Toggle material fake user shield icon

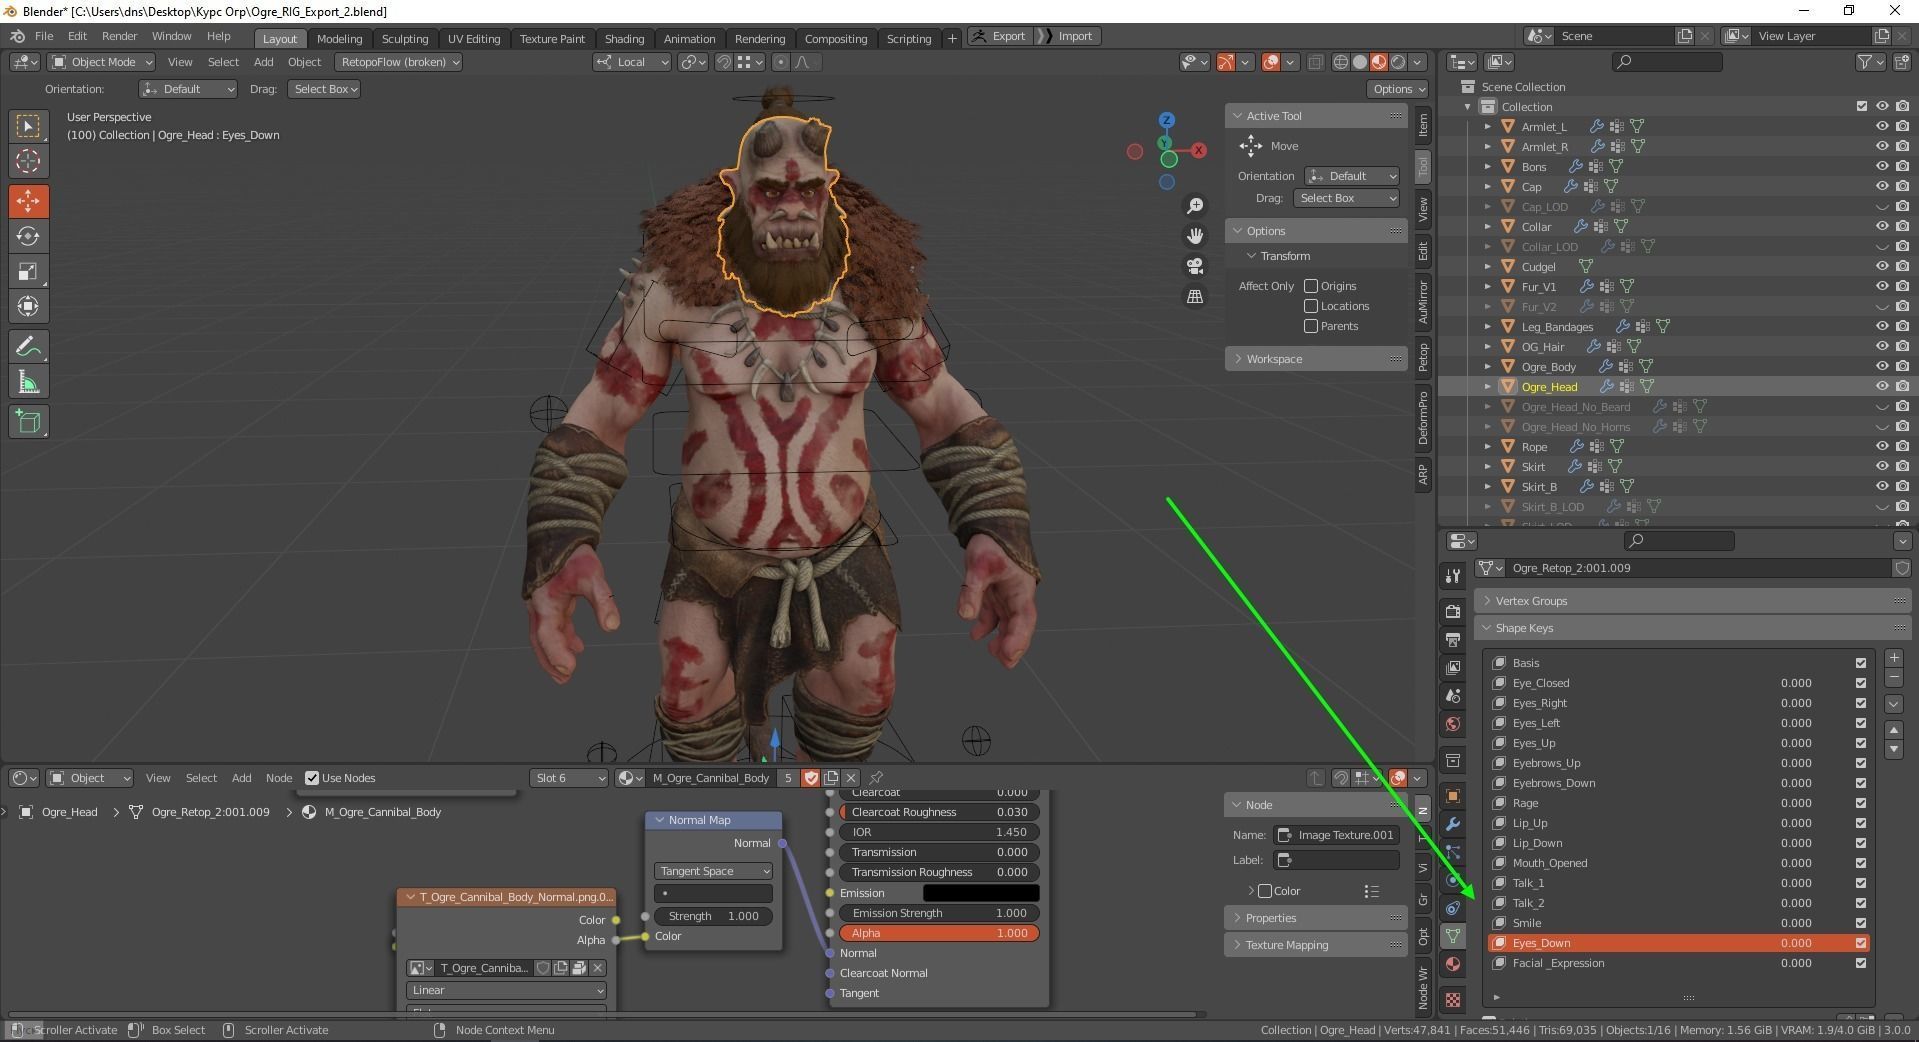(811, 778)
